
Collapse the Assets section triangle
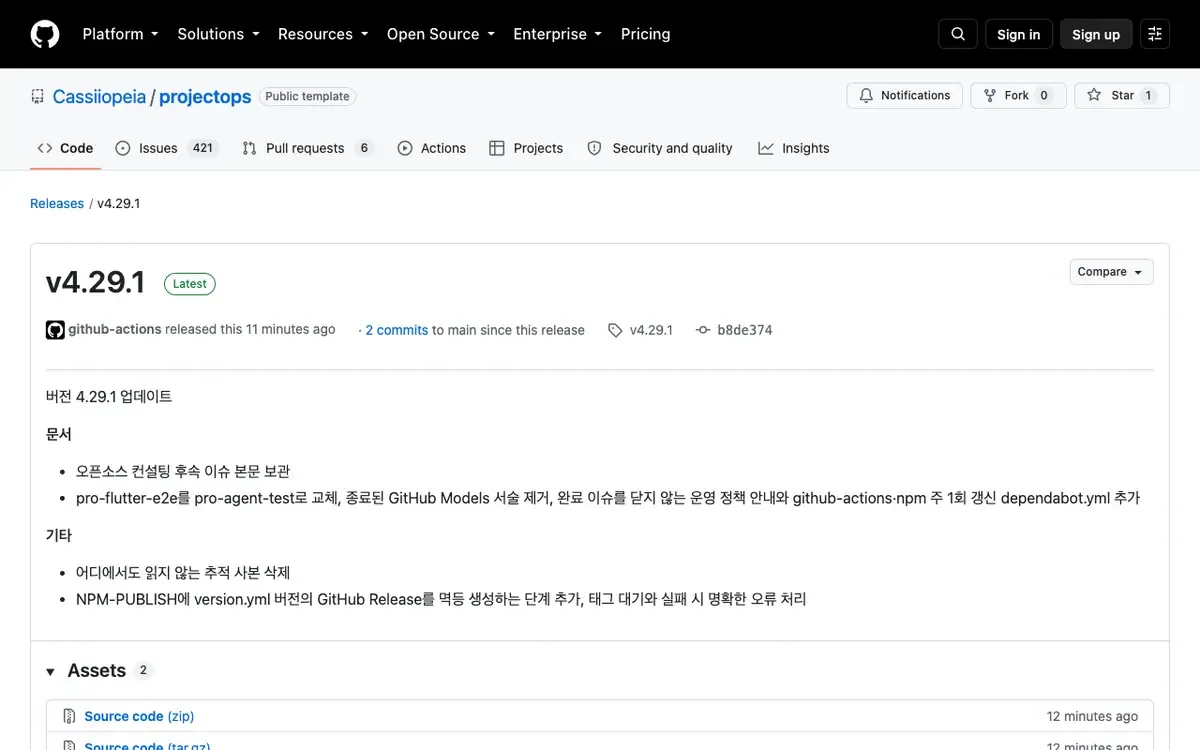pos(50,672)
